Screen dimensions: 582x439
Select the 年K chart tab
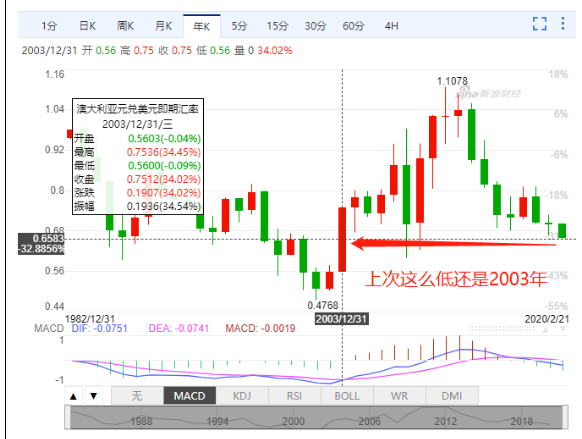pyautogui.click(x=202, y=26)
